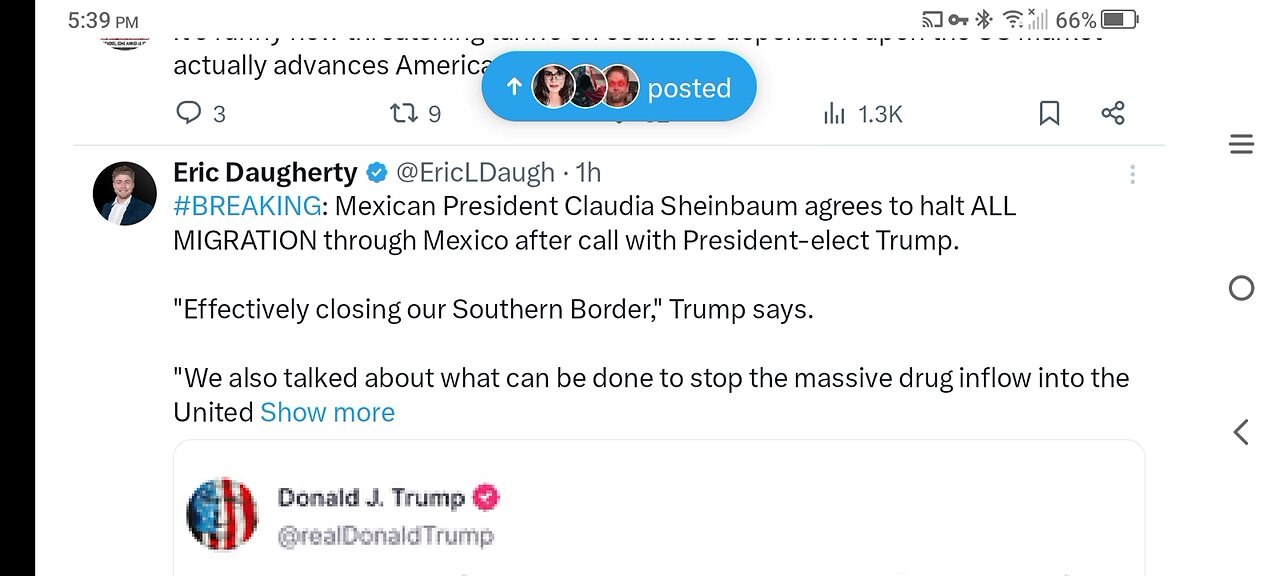Open Android recent apps button

(1241, 146)
